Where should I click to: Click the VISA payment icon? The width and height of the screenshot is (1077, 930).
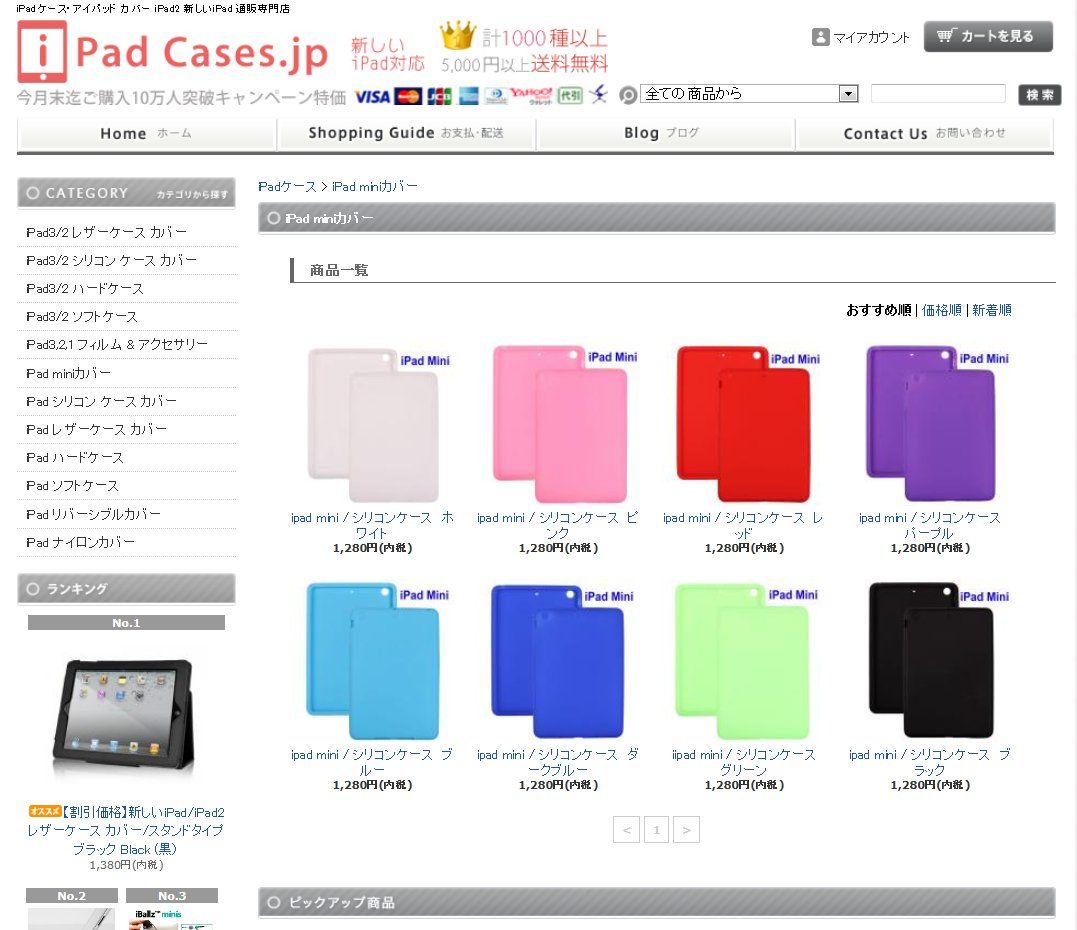click(x=372, y=97)
